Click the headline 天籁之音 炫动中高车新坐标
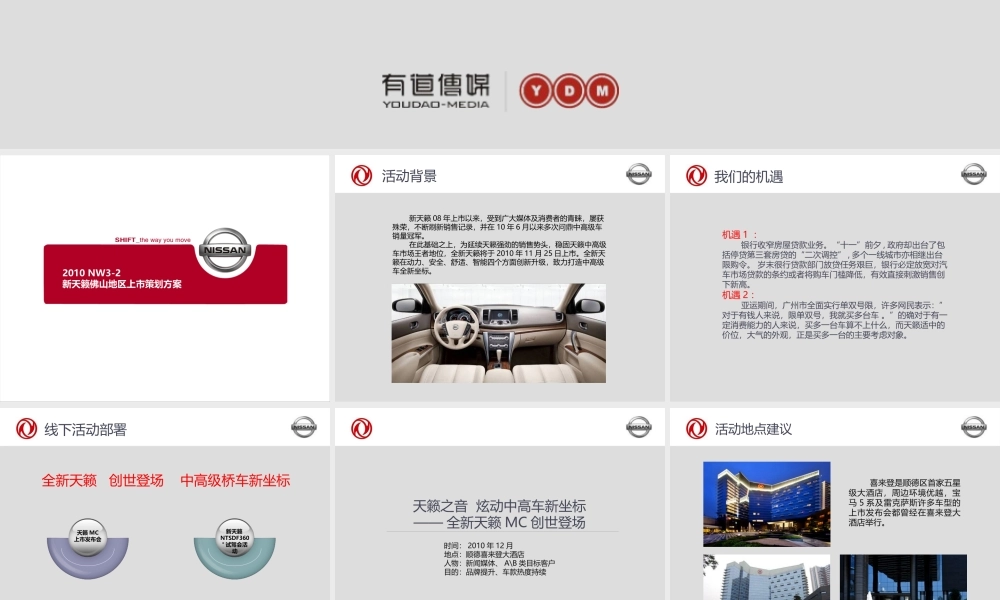This screenshot has width=1000, height=600. coord(499,506)
